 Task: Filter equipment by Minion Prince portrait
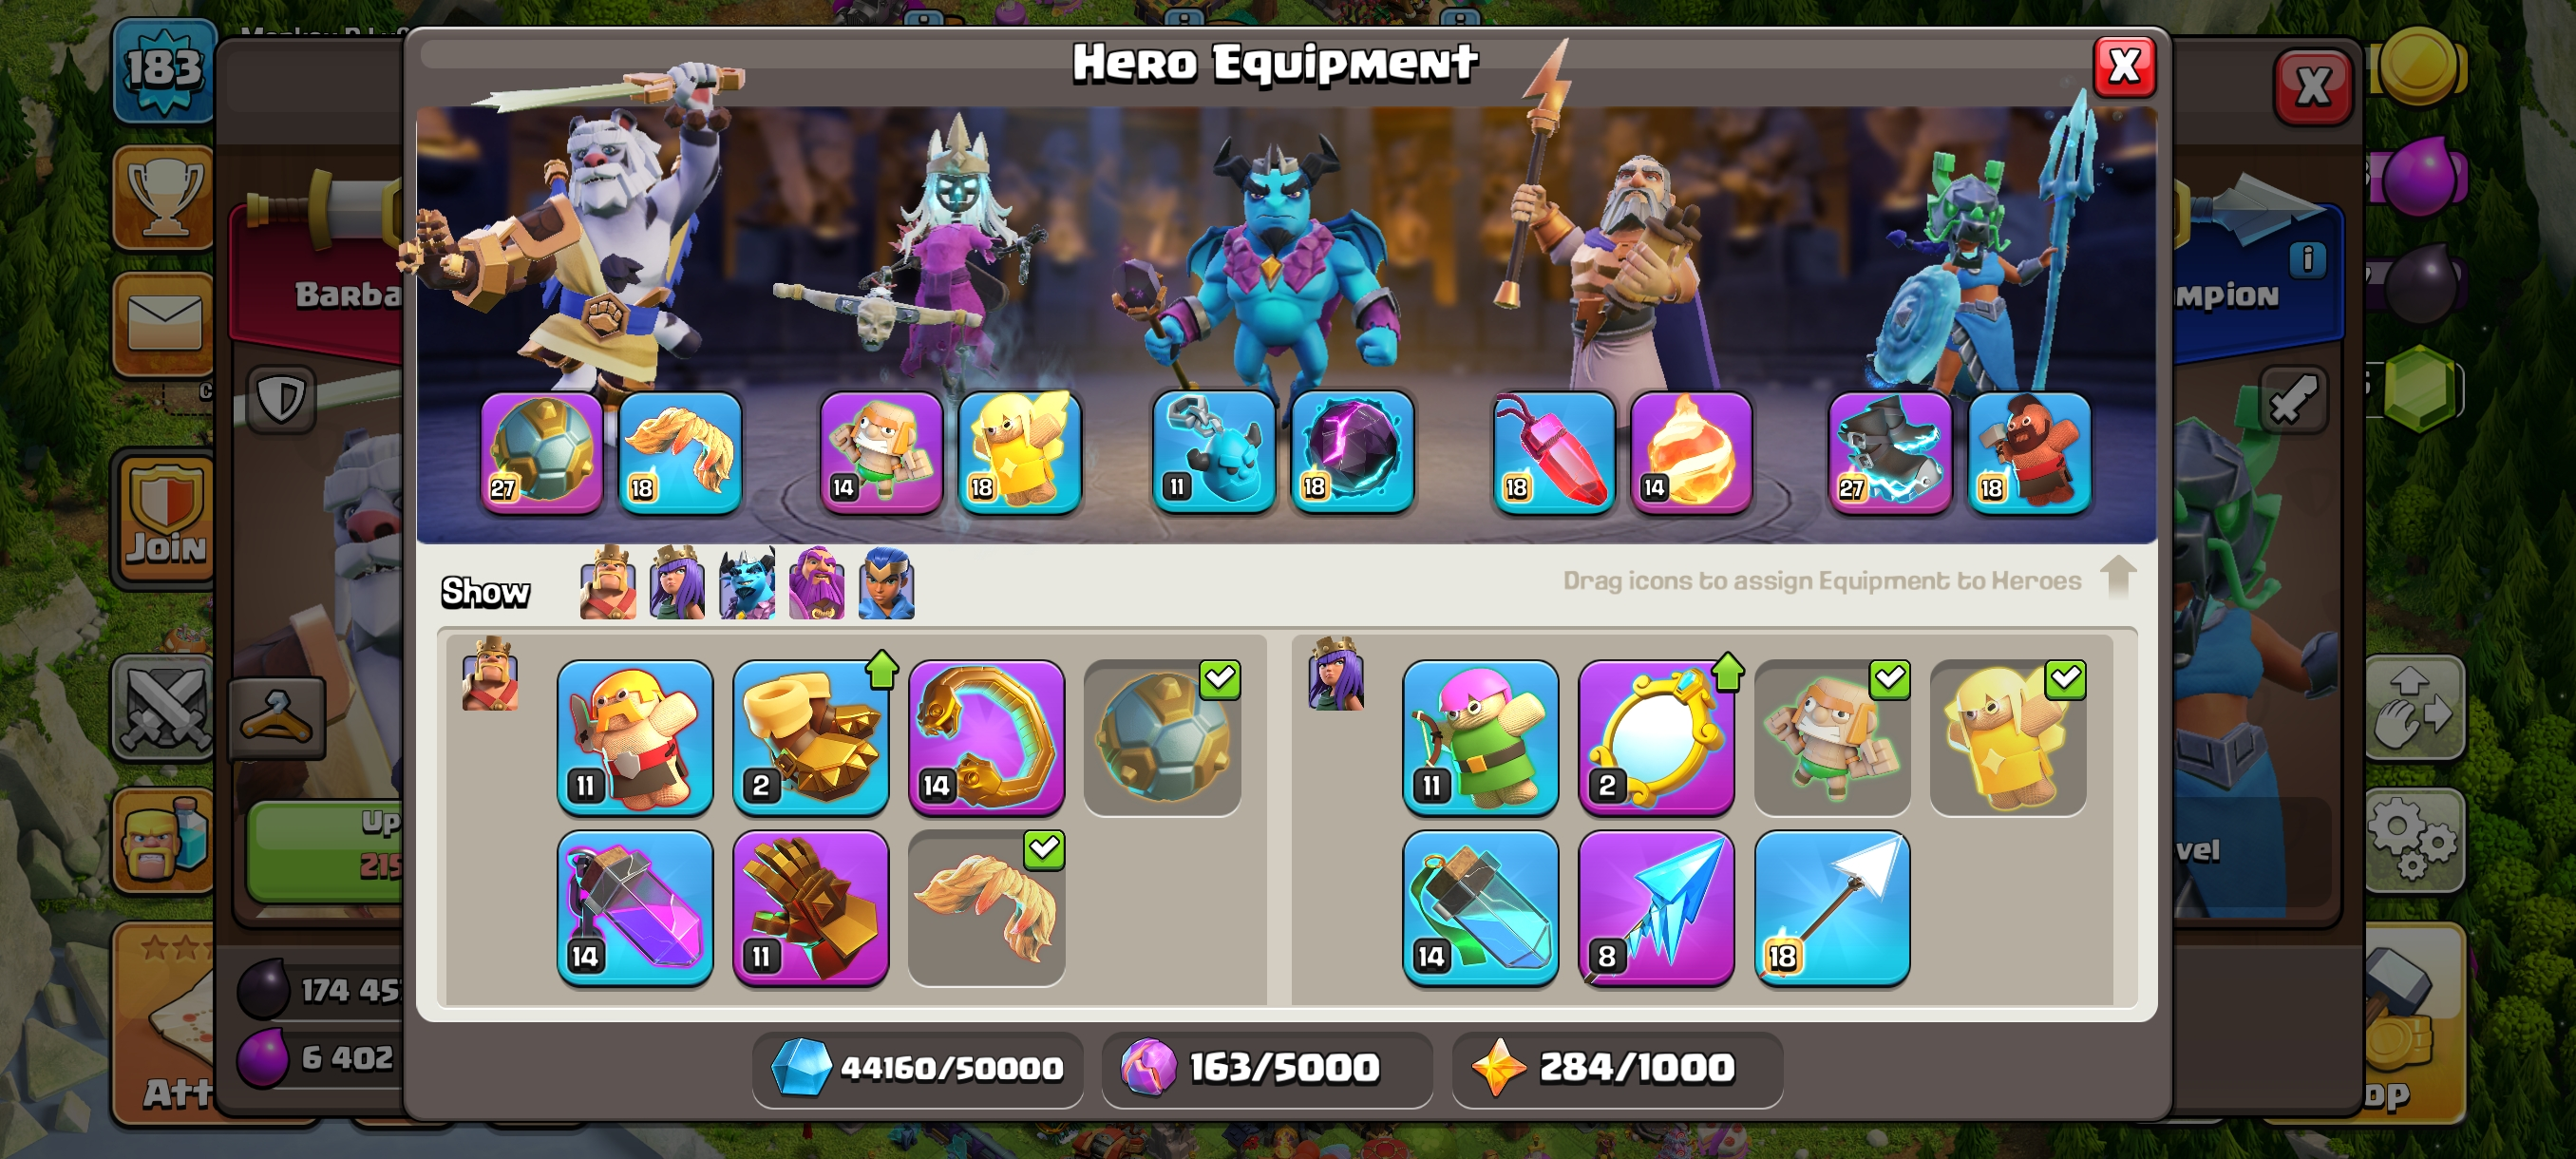[747, 583]
